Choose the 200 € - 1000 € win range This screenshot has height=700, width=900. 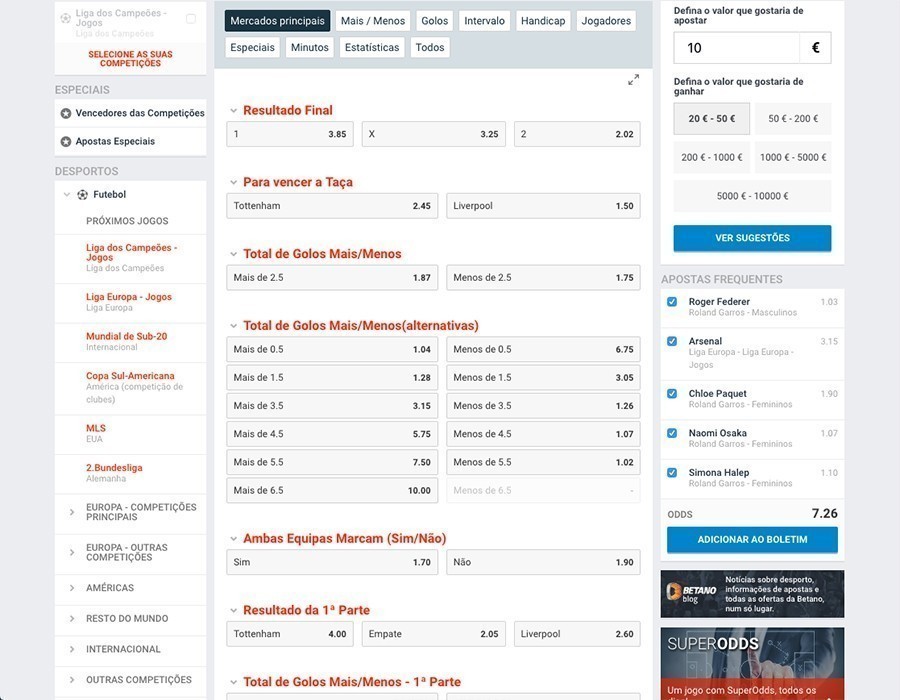[x=712, y=157]
